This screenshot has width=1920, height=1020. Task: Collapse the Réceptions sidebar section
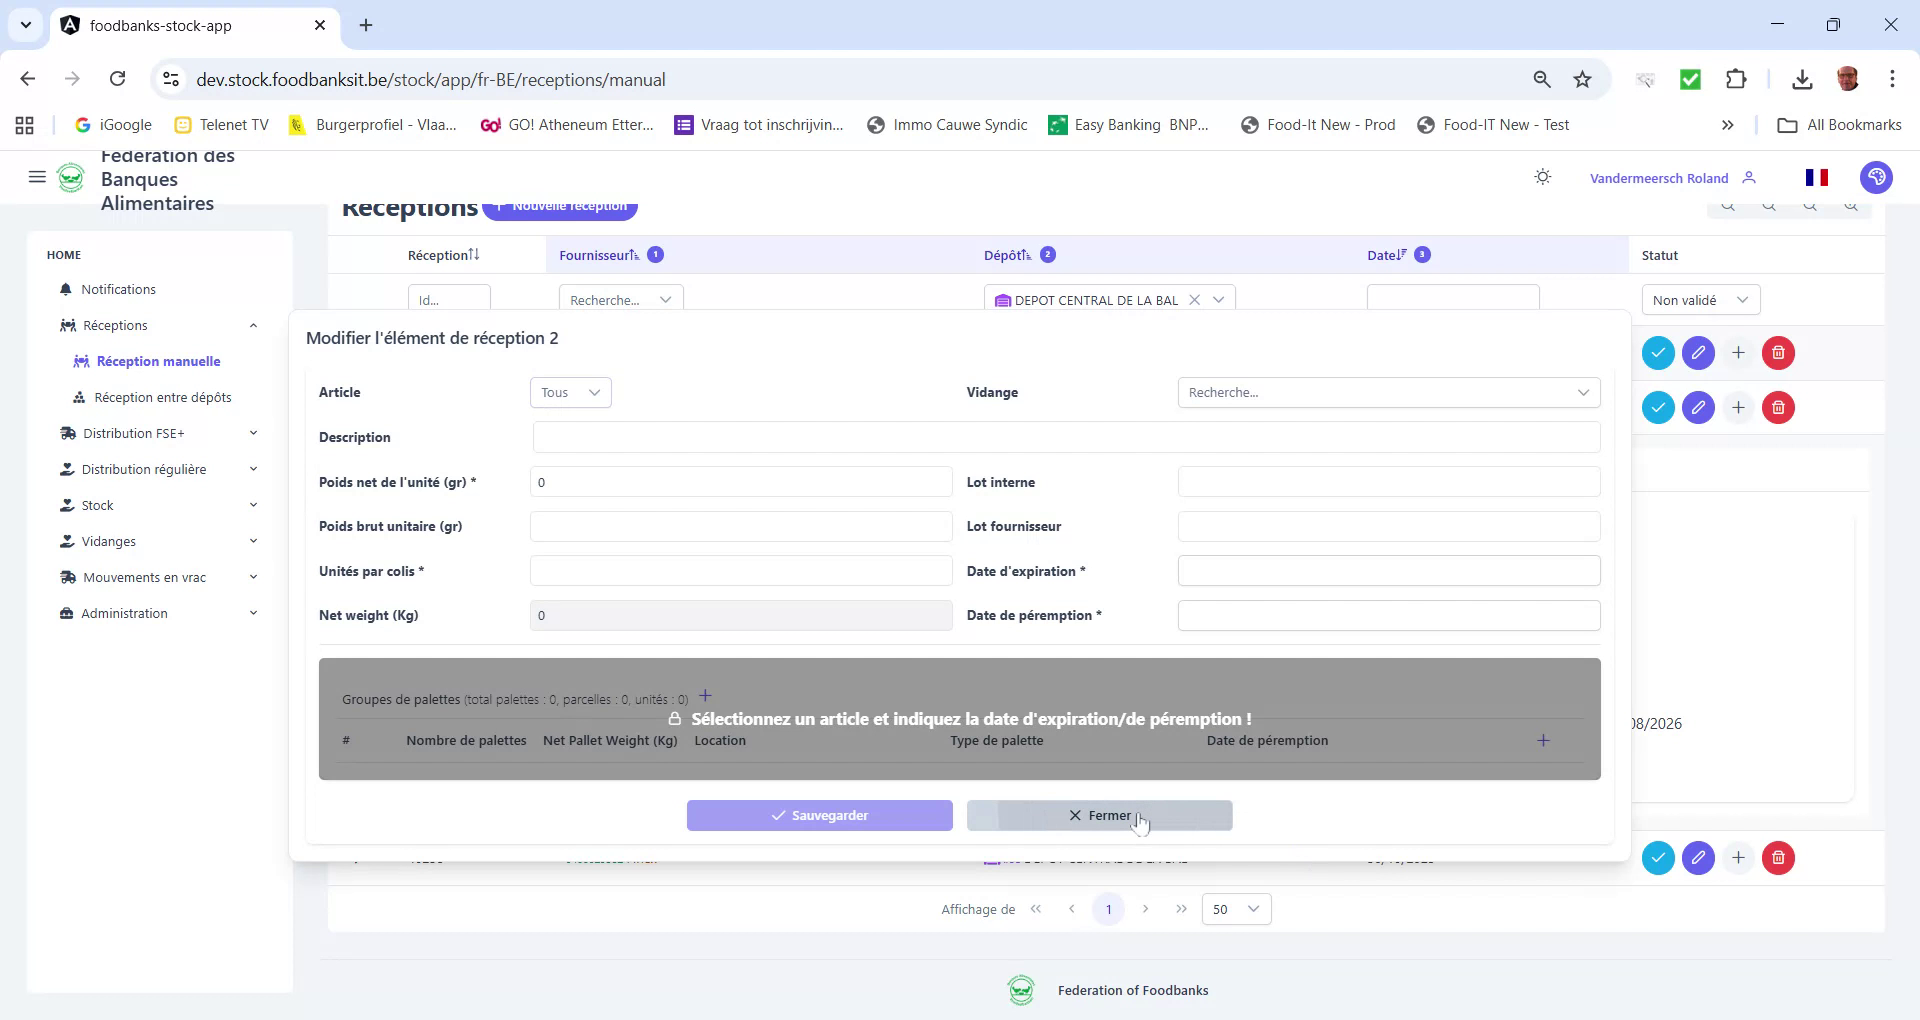coord(253,325)
